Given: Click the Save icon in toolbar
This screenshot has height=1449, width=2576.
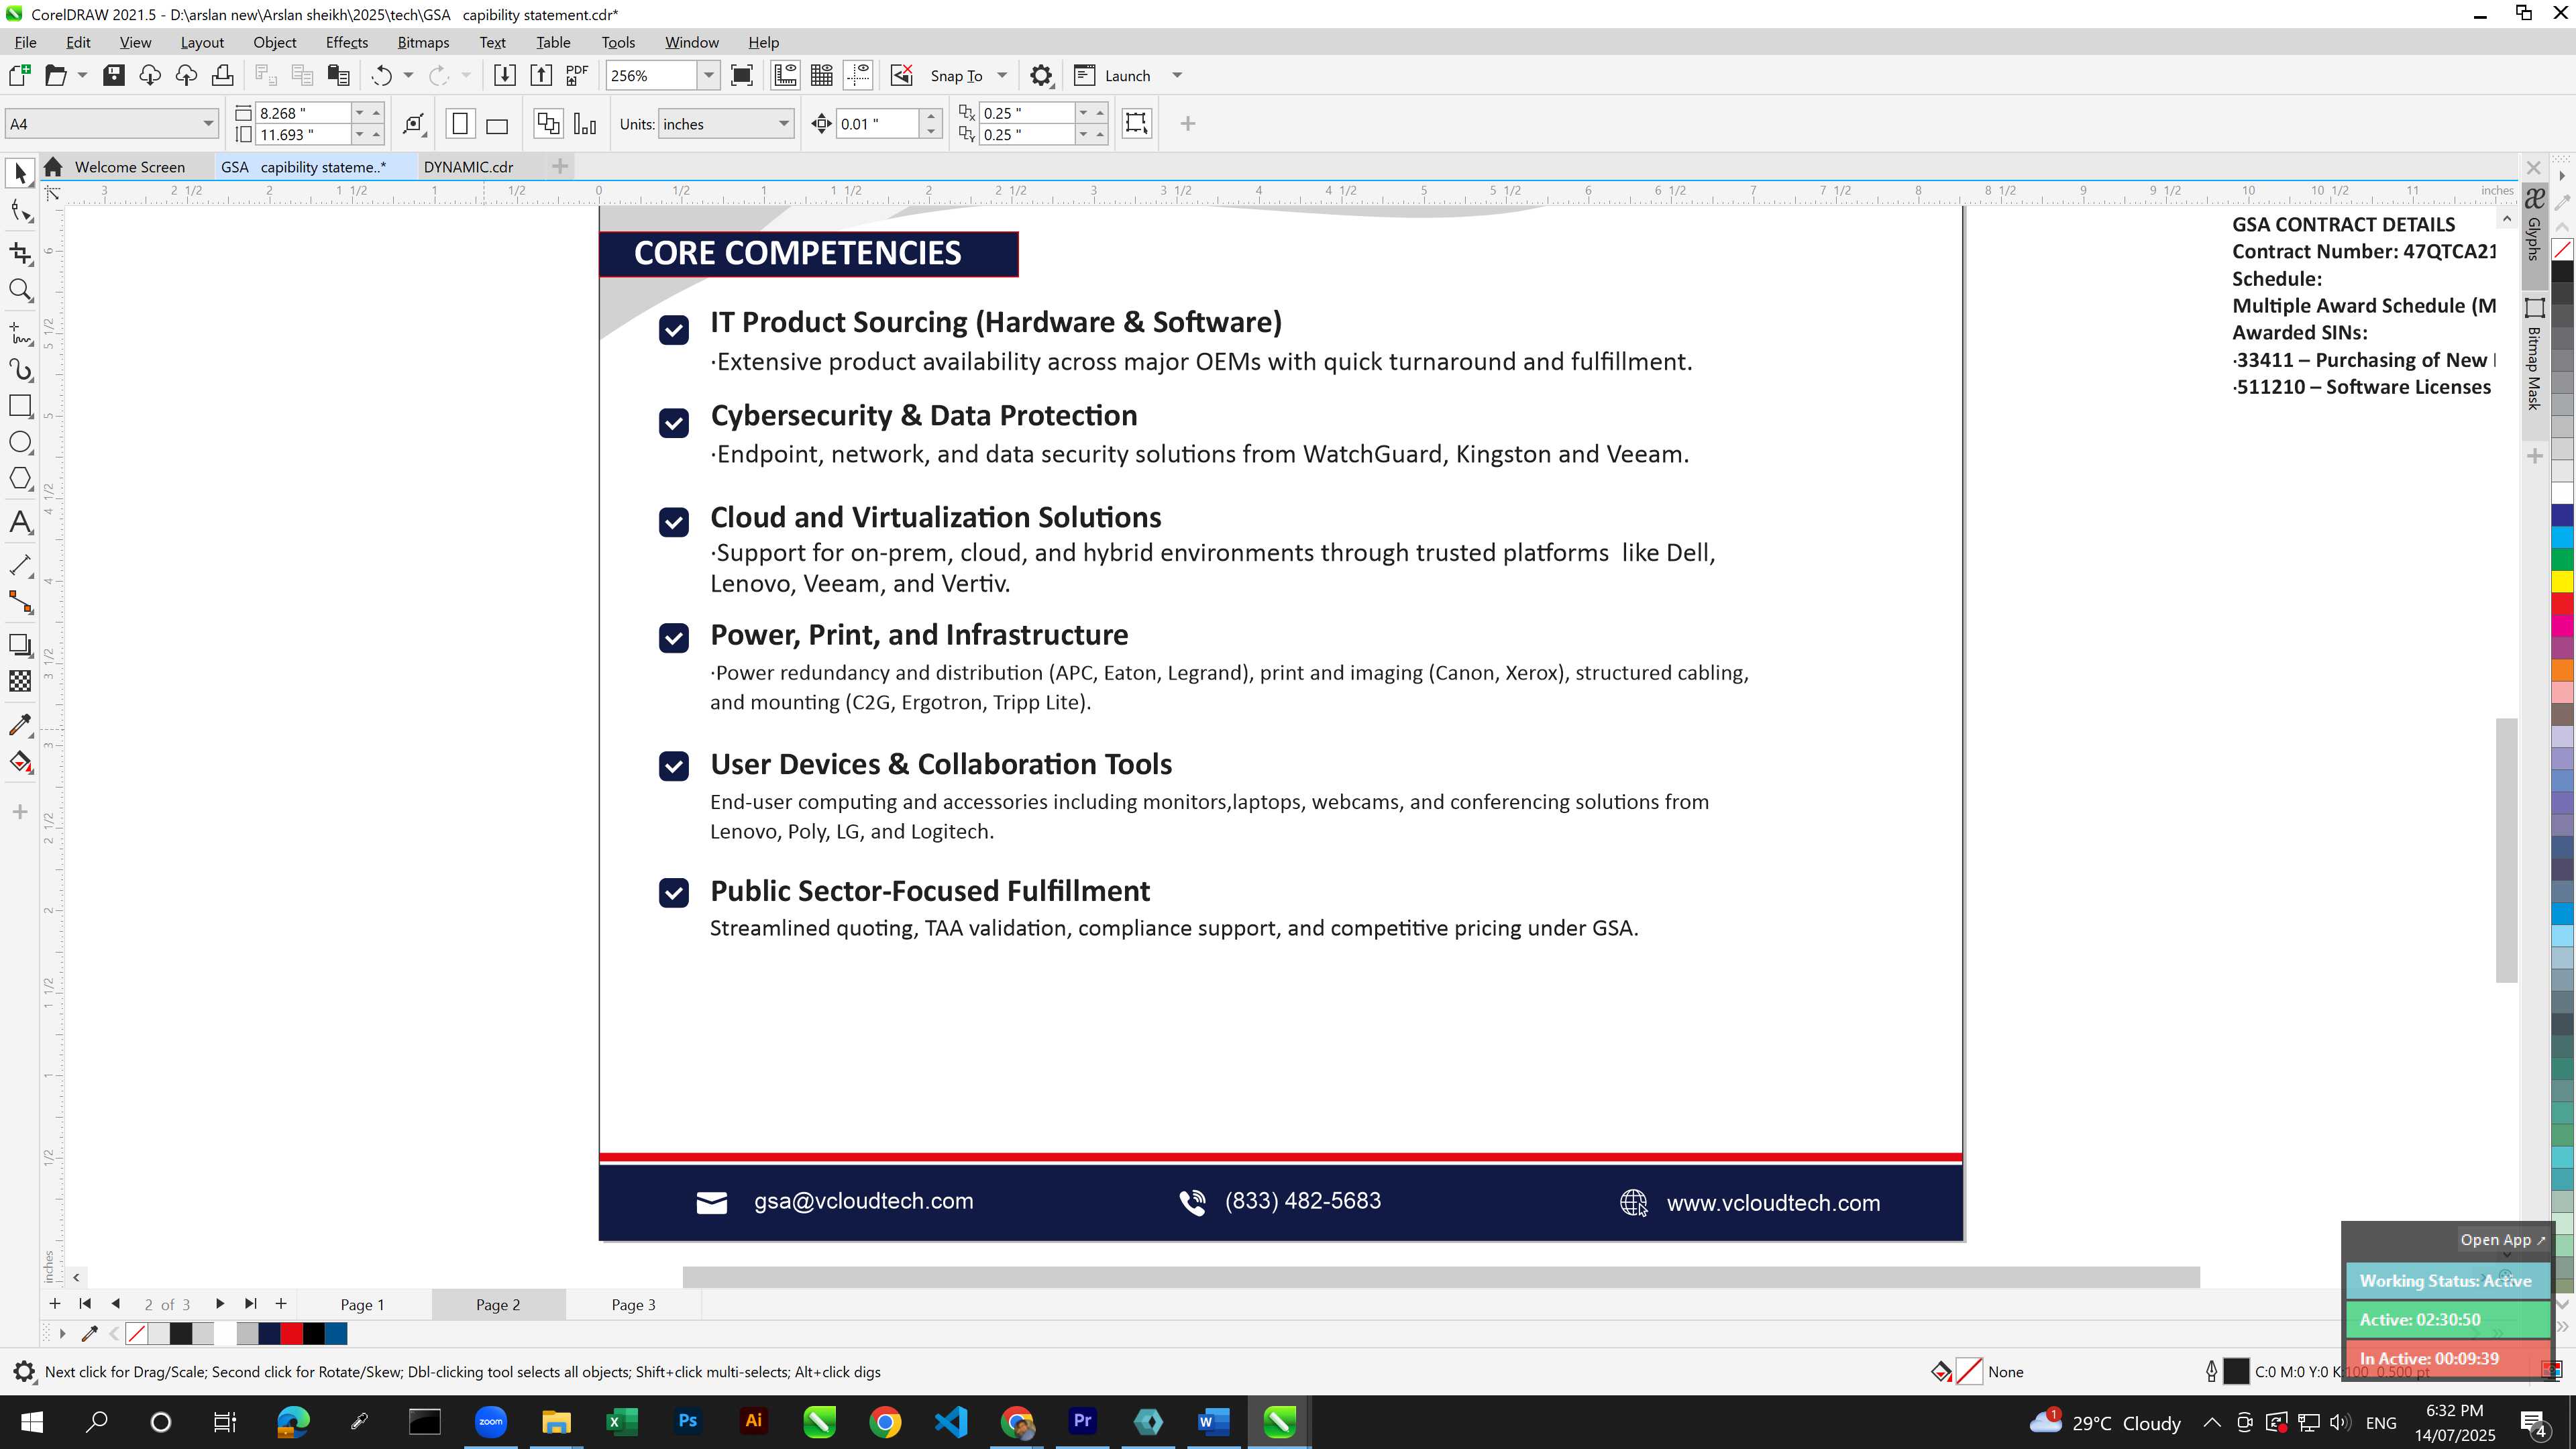Looking at the screenshot, I should (114, 76).
